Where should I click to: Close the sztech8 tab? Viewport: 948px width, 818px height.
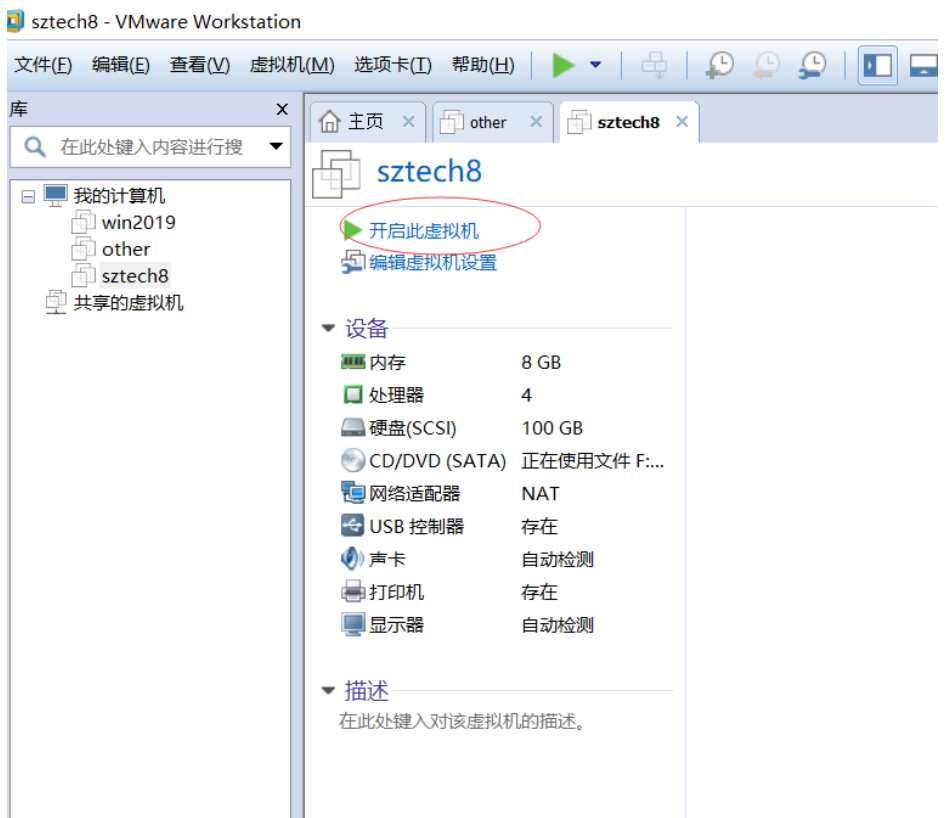(x=682, y=122)
